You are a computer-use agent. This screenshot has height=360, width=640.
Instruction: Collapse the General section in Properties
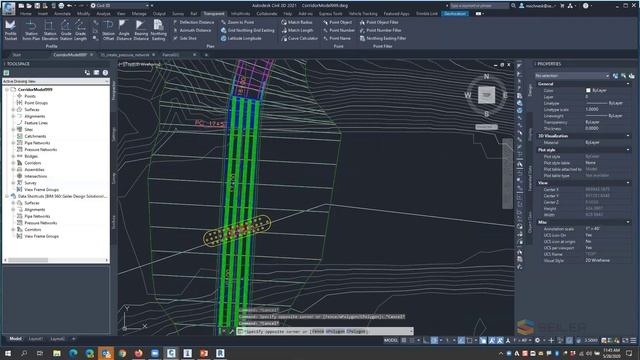[628, 84]
